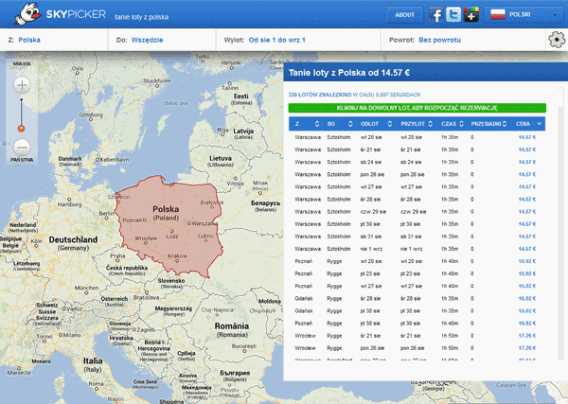Click the Polish flag icon

[498, 14]
